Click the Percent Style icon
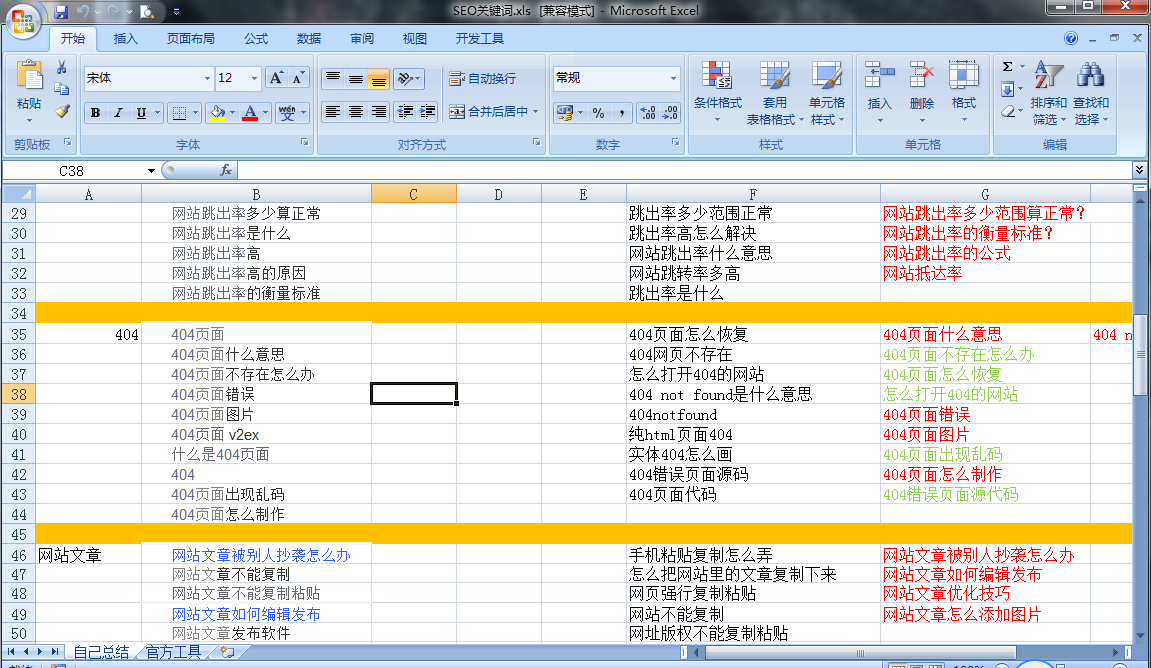Screen dimensions: 1151x668 pyautogui.click(x=598, y=112)
